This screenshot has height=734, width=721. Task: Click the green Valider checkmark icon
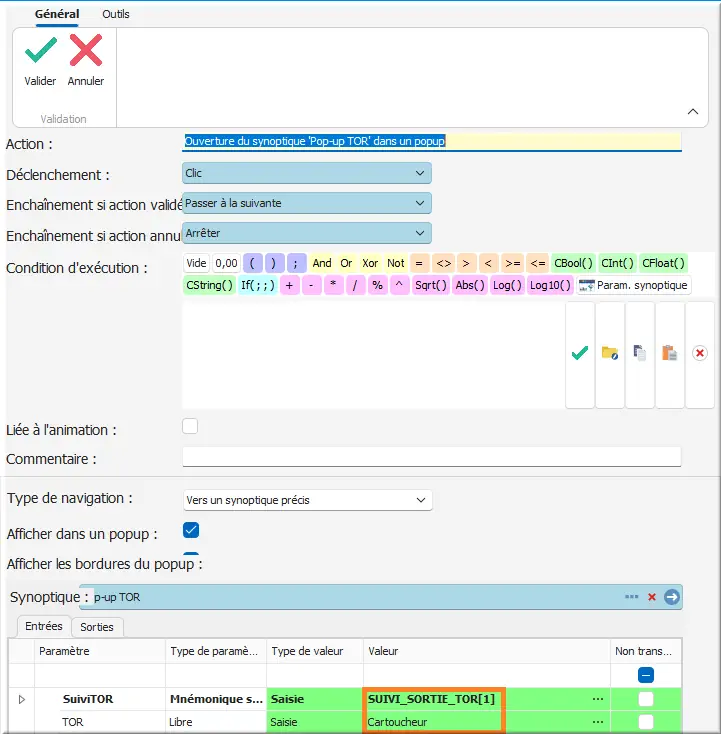click(x=40, y=51)
